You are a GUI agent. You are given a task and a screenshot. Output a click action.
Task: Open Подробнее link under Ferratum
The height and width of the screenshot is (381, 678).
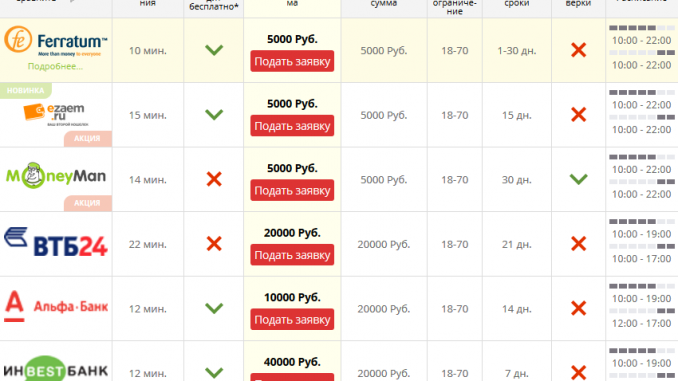pos(55,67)
